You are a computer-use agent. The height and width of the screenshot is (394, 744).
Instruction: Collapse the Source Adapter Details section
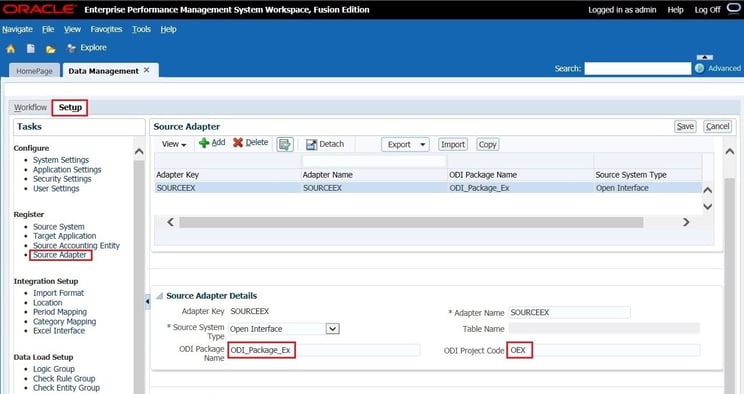[x=159, y=296]
